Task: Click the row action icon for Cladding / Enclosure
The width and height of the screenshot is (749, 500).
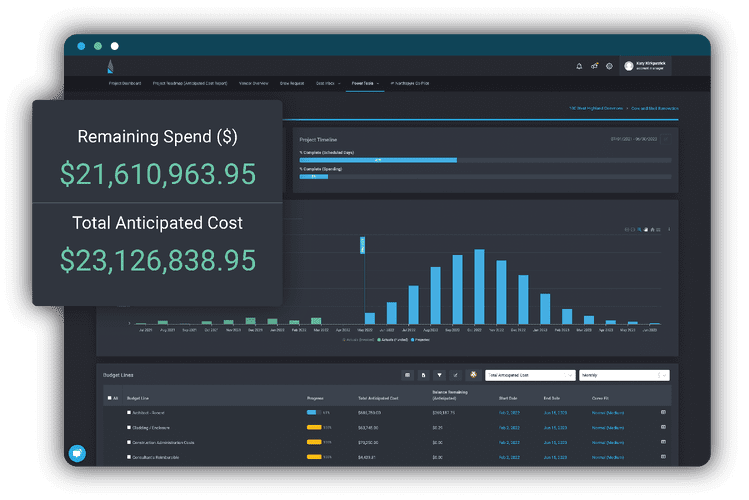Action: point(663,427)
